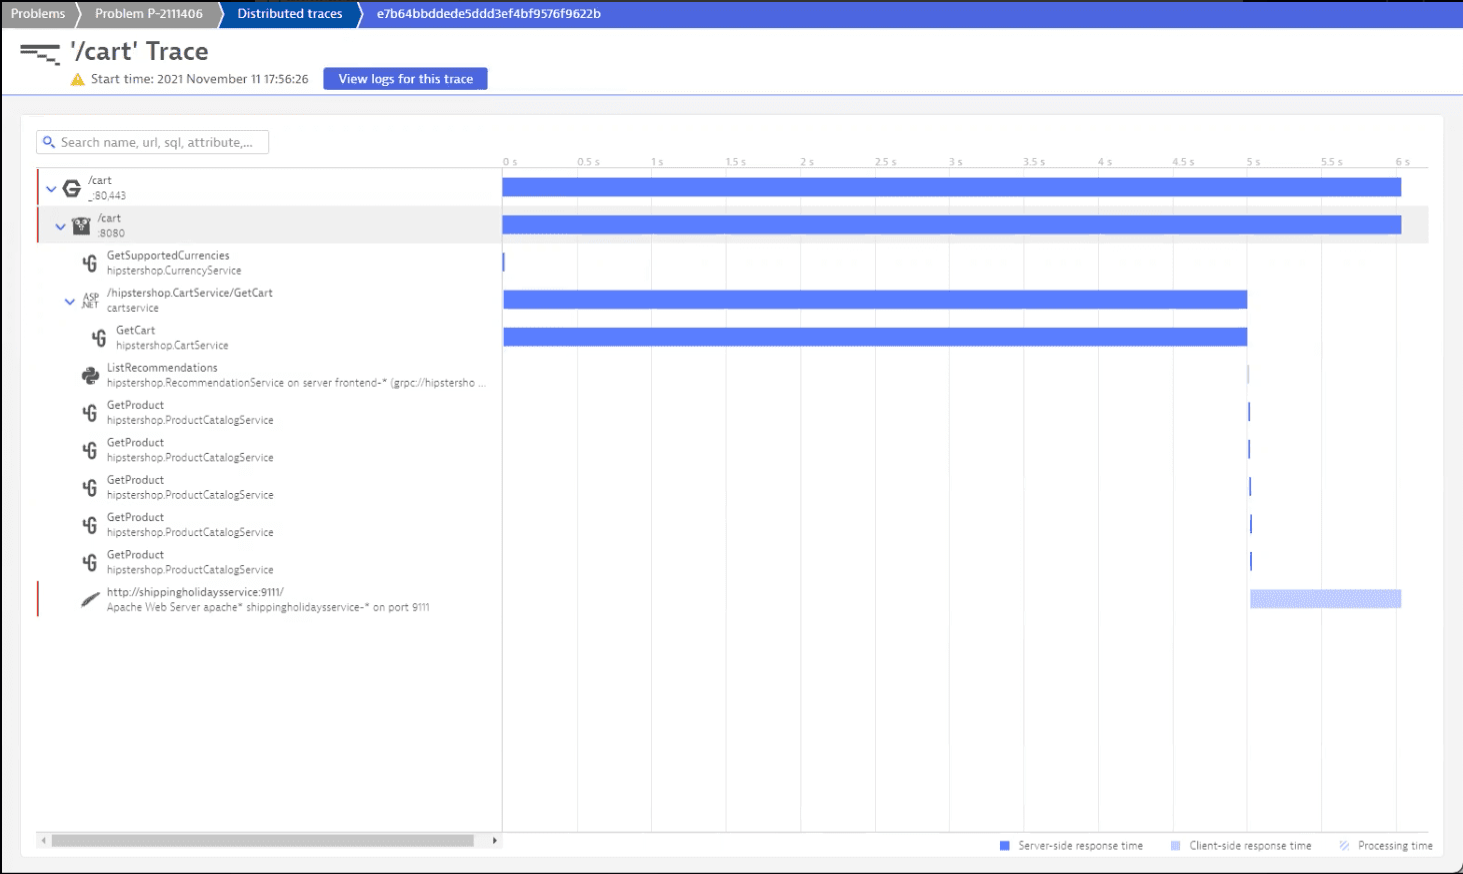This screenshot has width=1463, height=874.
Task: Click the trace icon beside '/cart' Trace title
Action: [x=40, y=53]
